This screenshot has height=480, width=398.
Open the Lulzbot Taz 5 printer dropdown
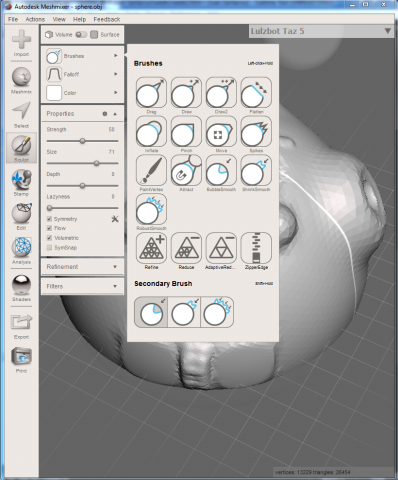[321, 31]
